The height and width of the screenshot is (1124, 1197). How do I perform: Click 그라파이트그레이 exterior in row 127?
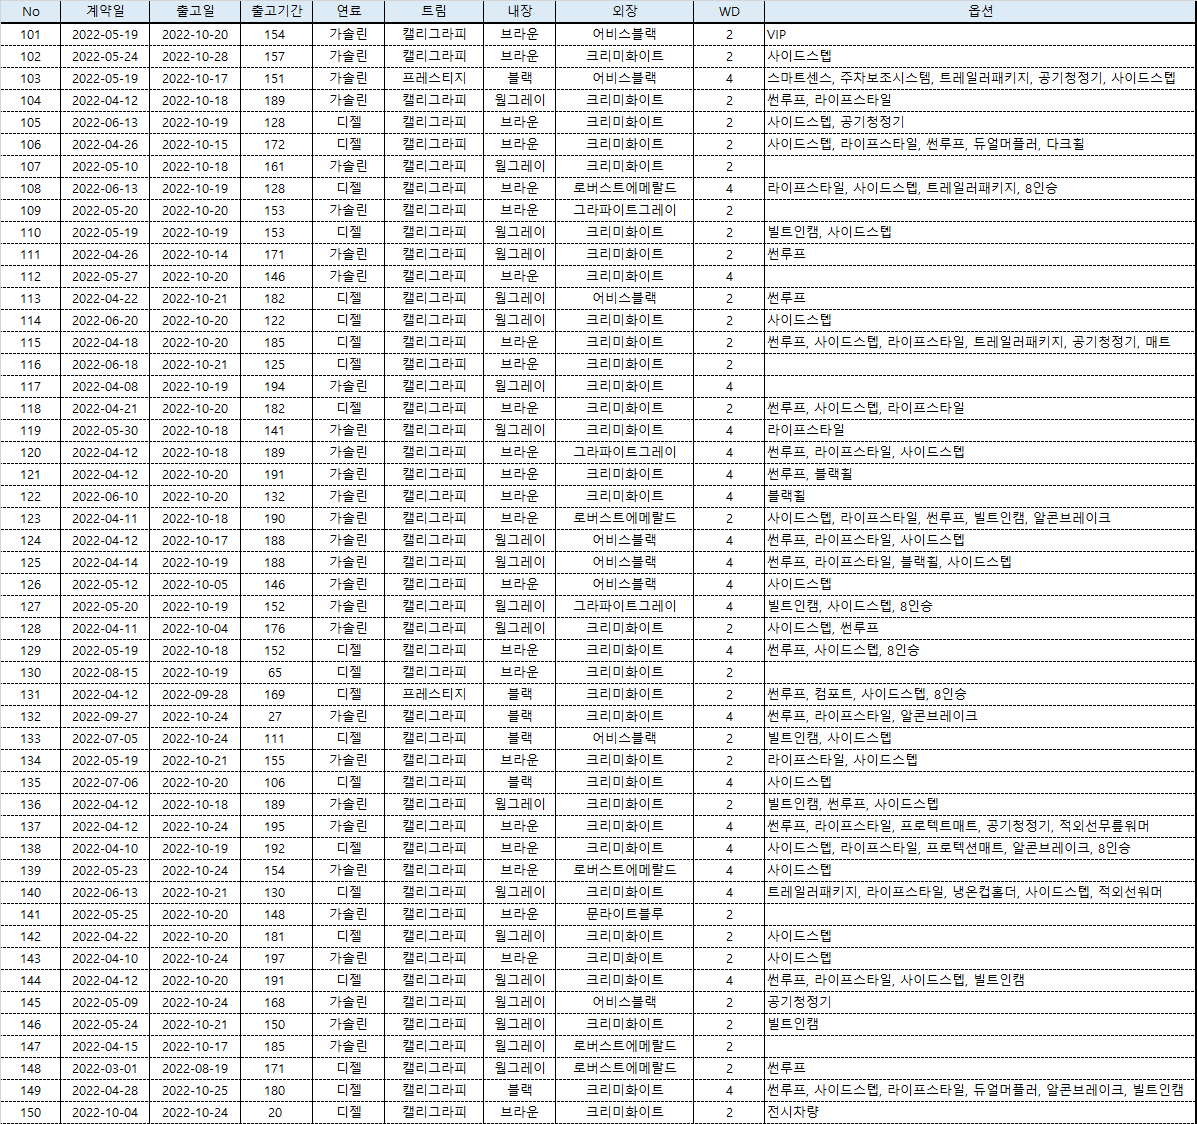[624, 607]
